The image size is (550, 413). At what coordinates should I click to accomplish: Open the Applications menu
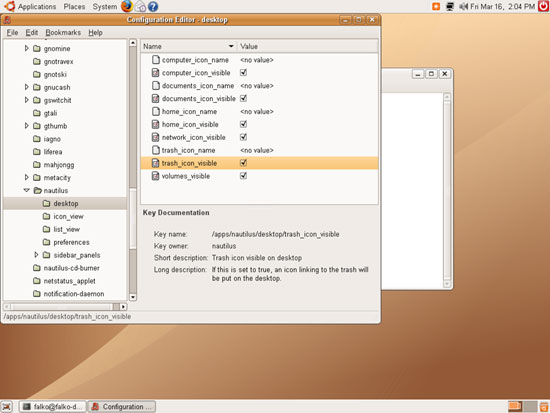[37, 6]
